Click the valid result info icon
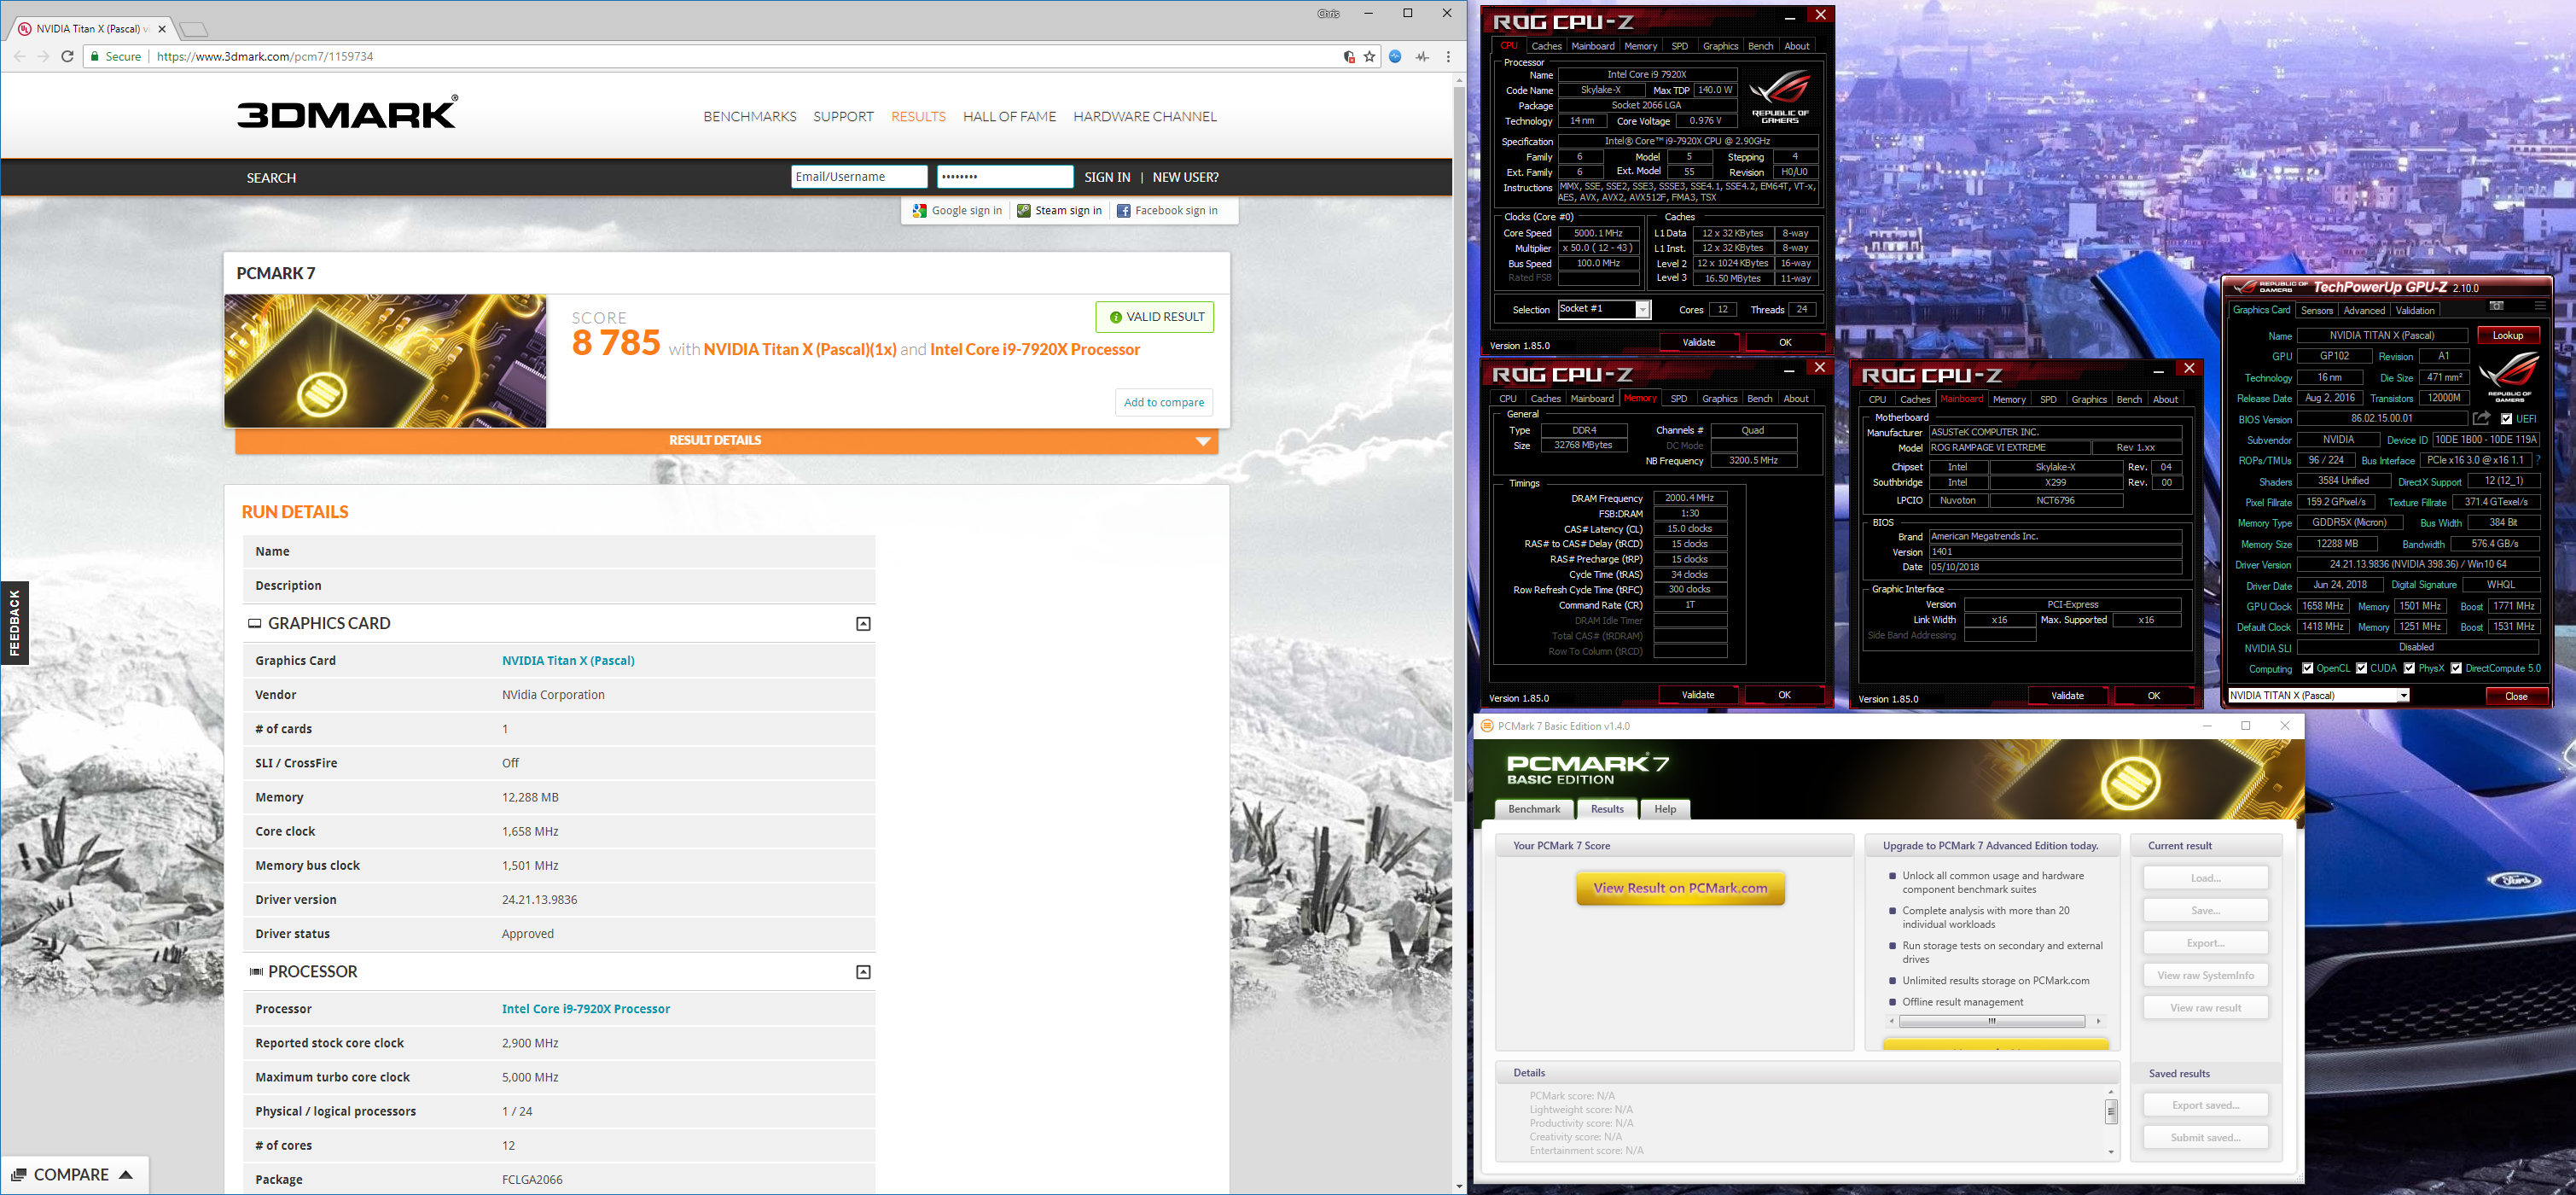 (x=1116, y=317)
